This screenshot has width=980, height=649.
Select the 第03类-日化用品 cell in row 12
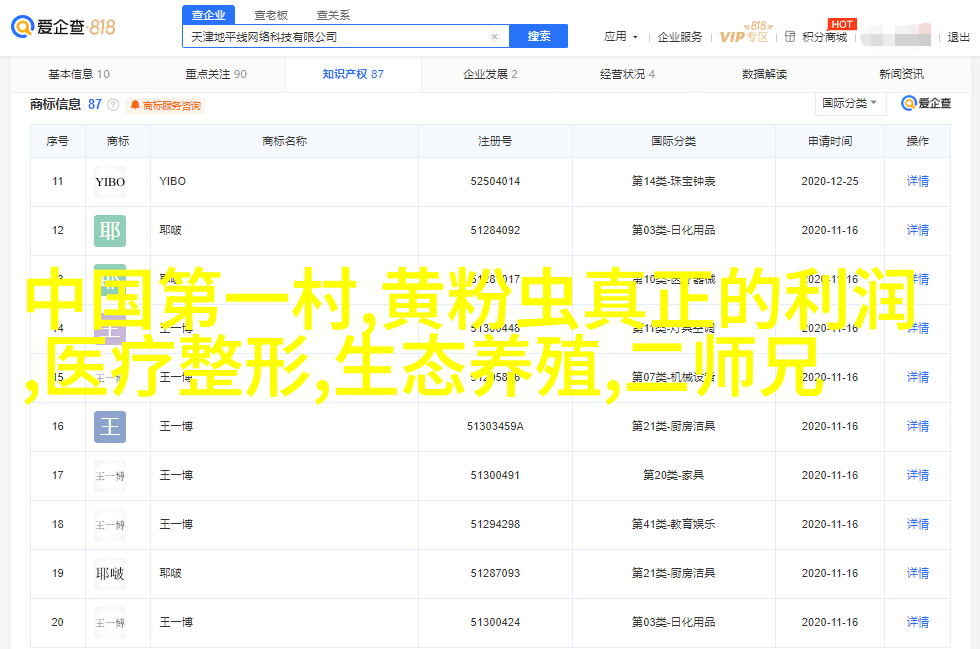pyautogui.click(x=673, y=230)
